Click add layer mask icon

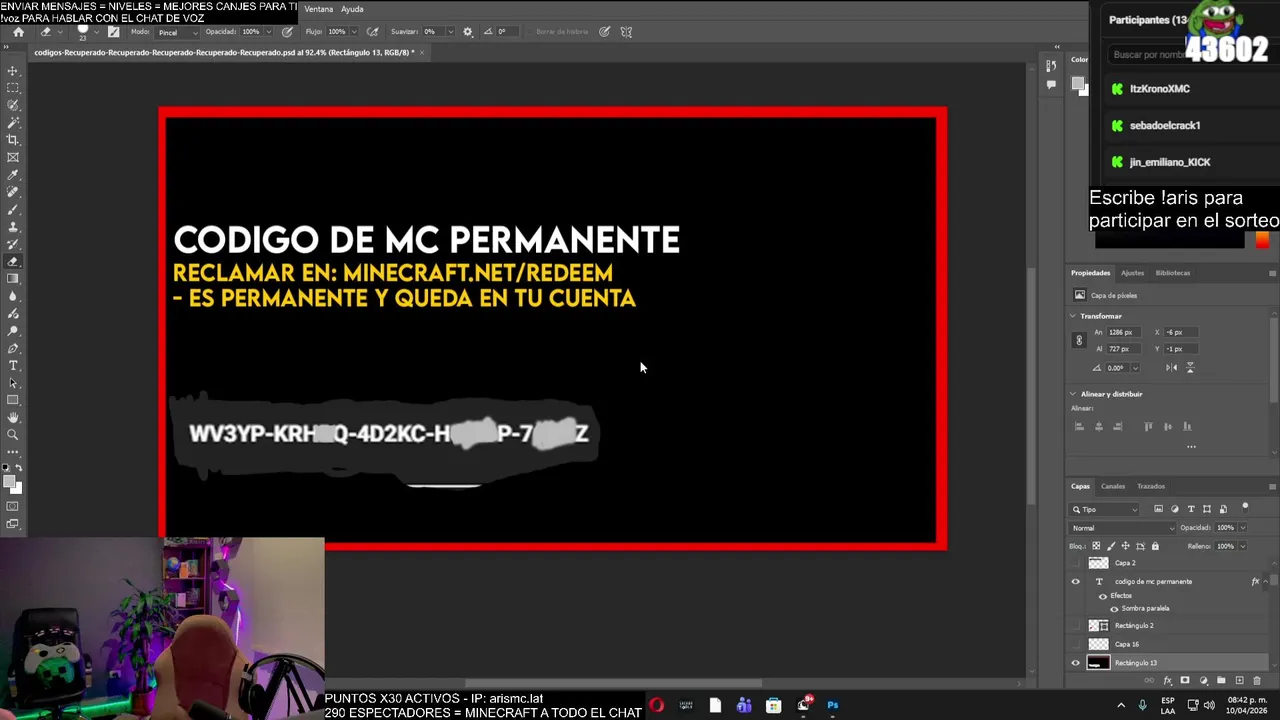tap(1185, 681)
